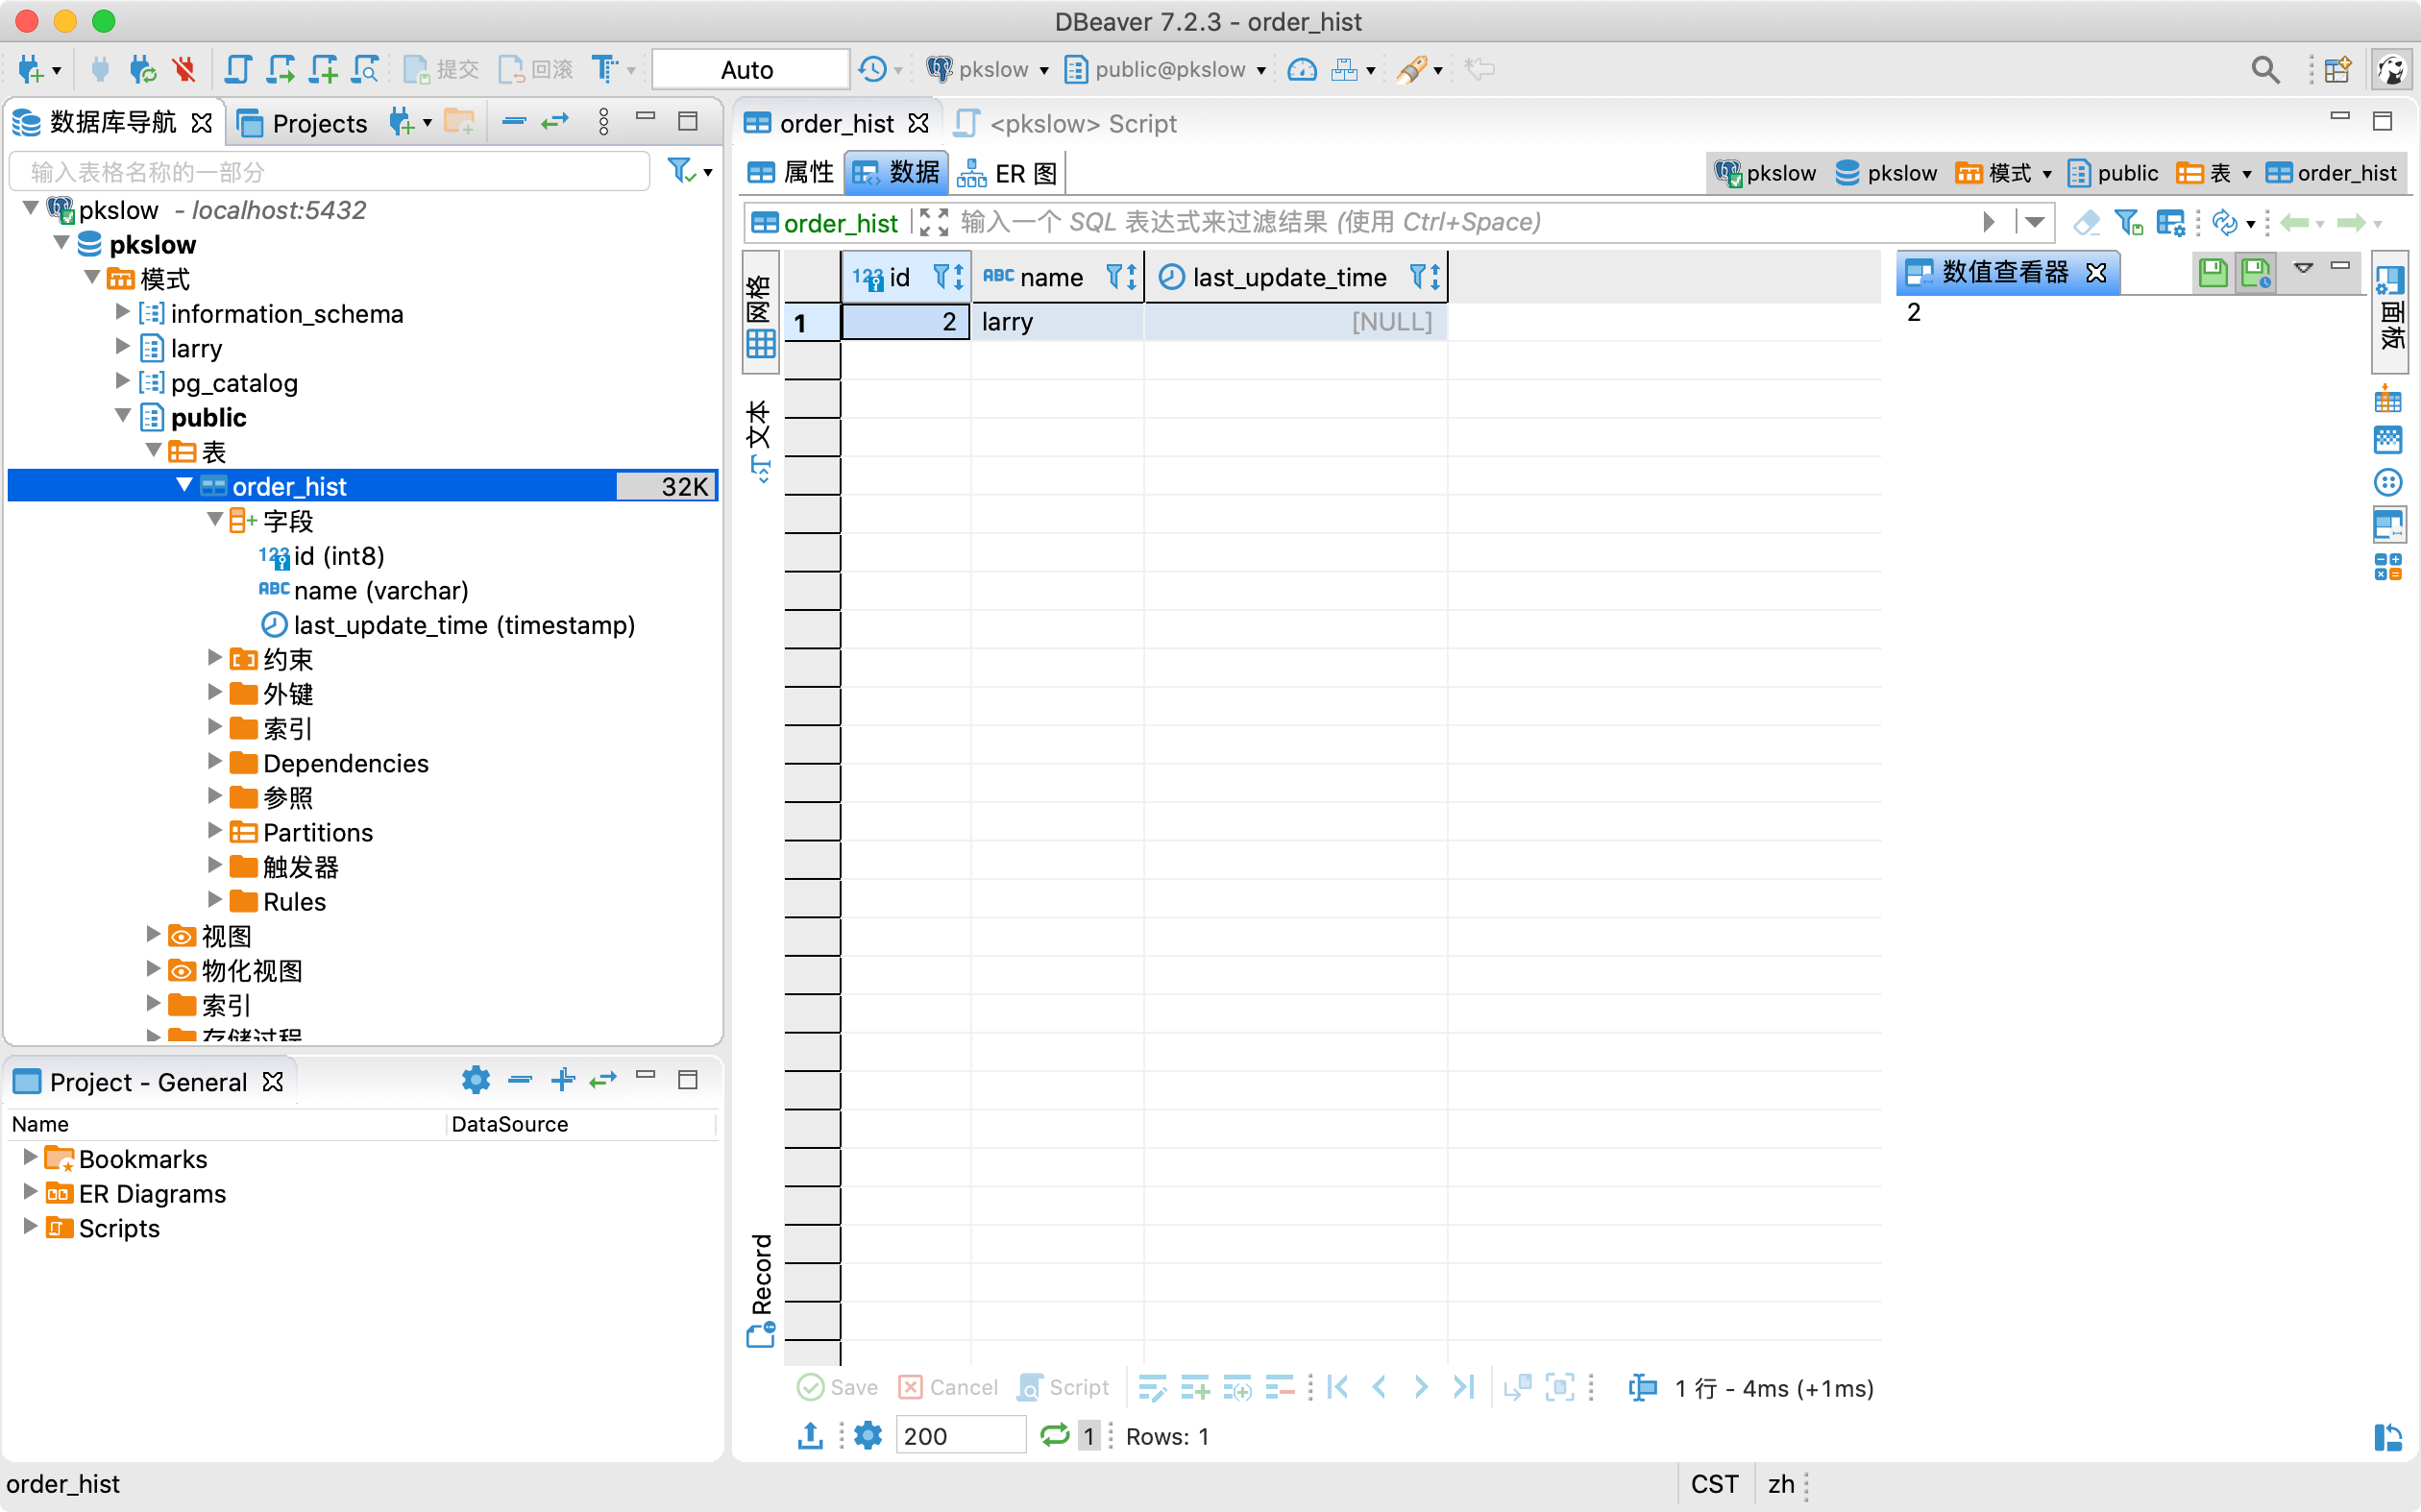Toggle the side 面板 panels button
The height and width of the screenshot is (1512, 2421).
click(2390, 312)
